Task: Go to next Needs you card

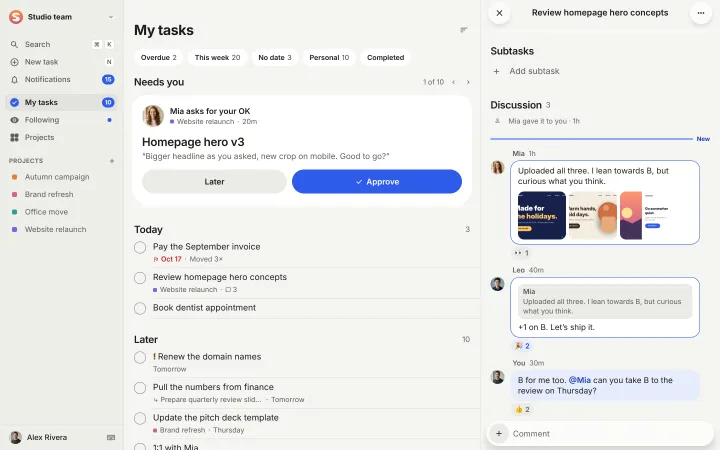Action: [x=468, y=82]
